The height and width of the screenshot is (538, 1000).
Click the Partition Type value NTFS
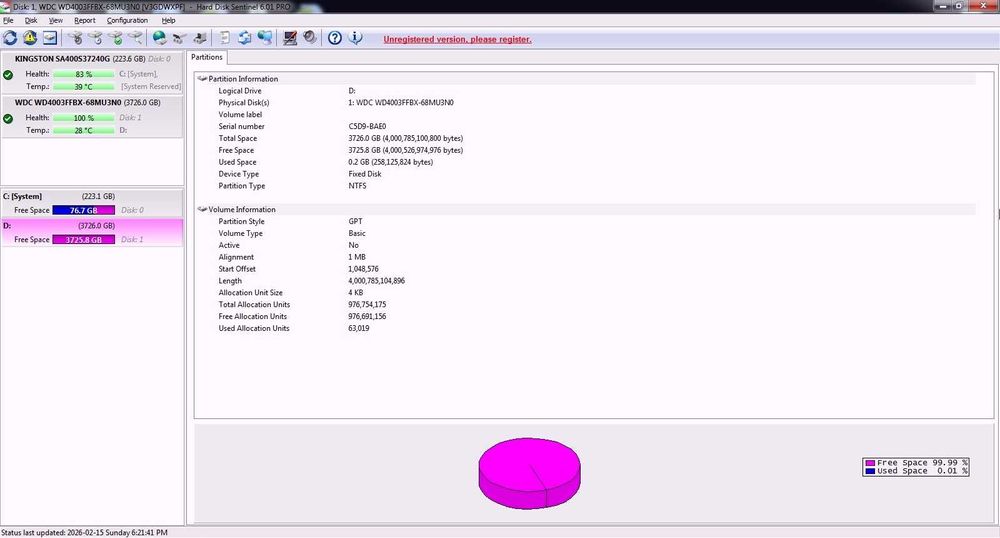pos(357,186)
